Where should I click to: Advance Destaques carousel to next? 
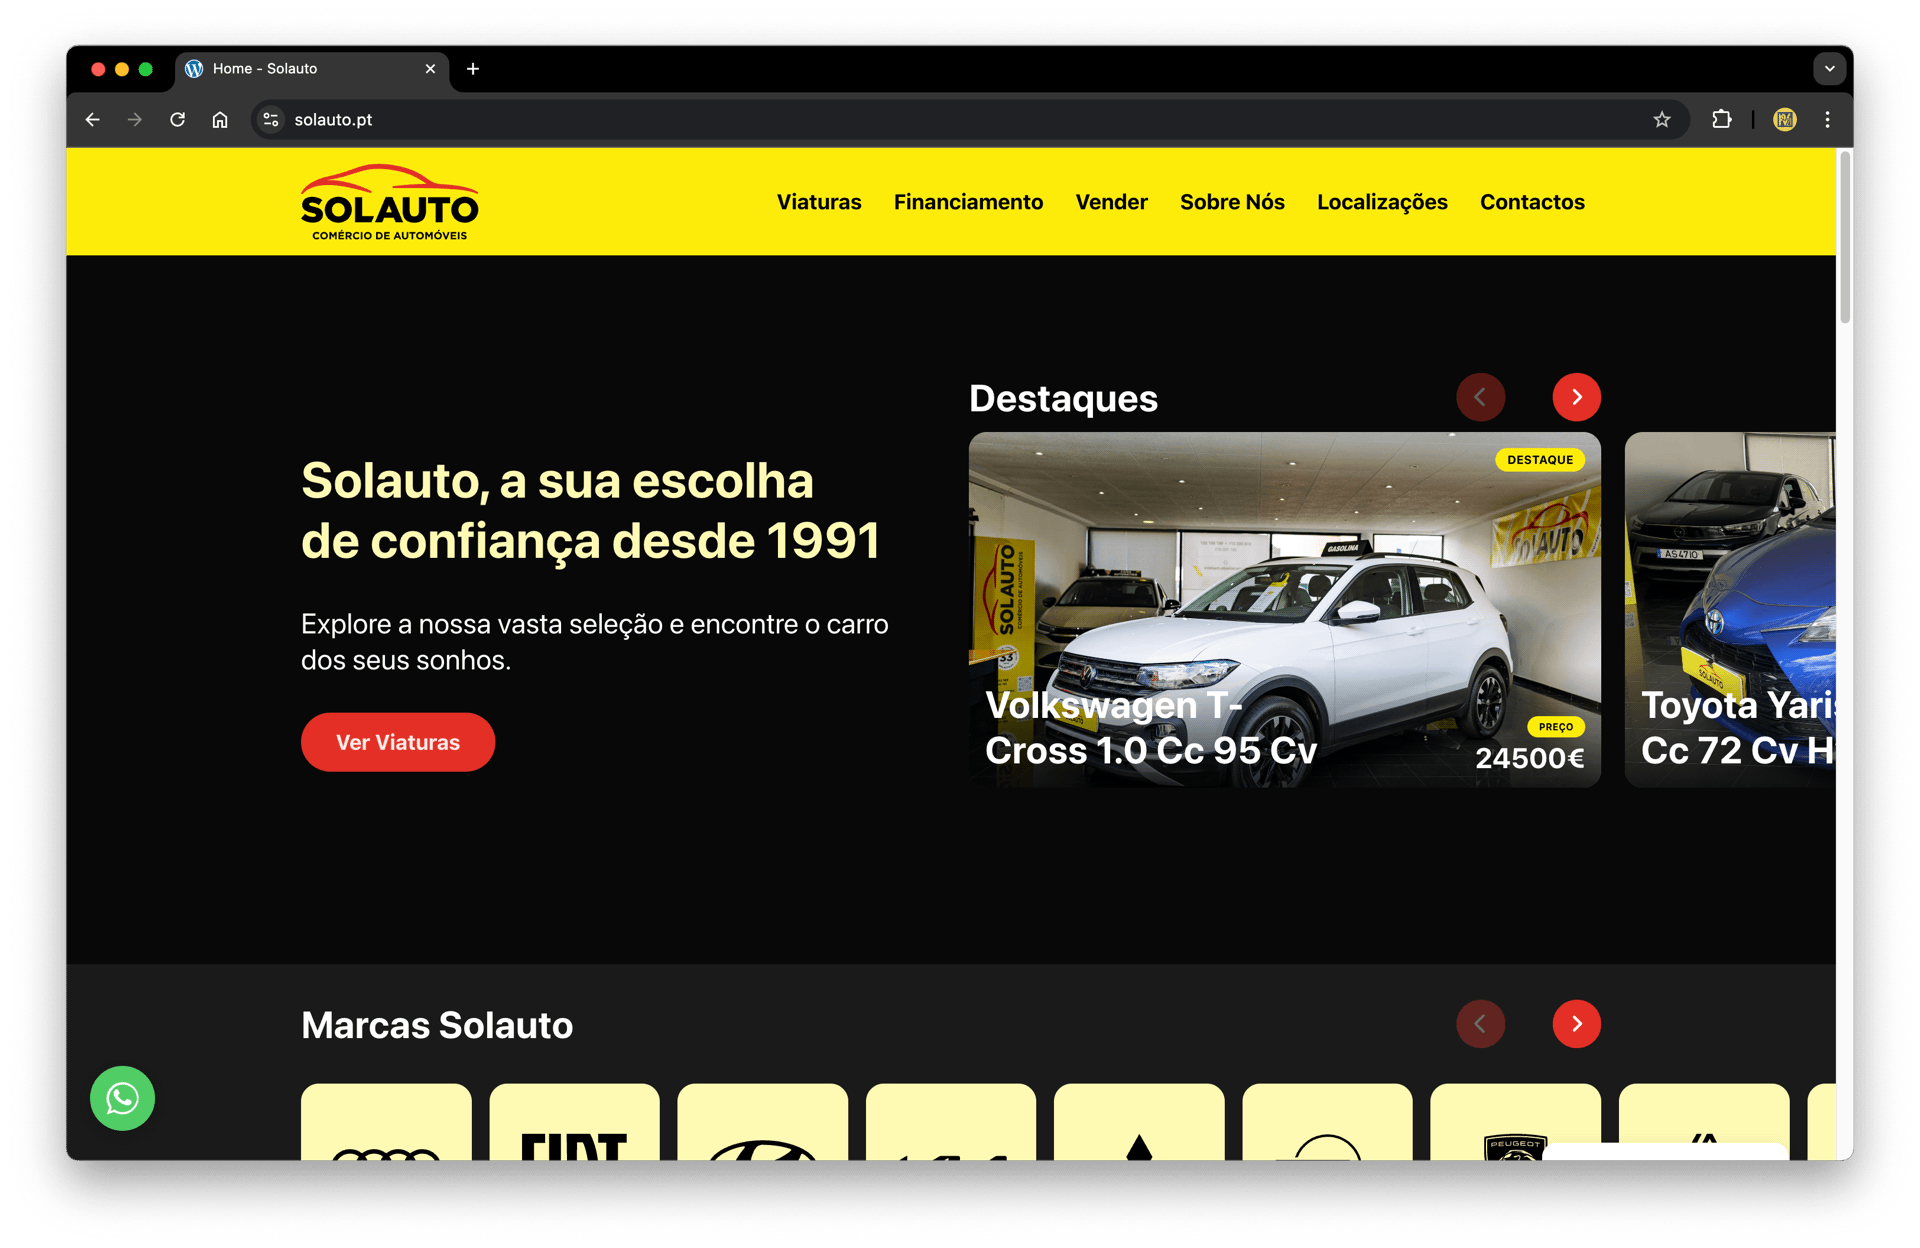click(x=1576, y=397)
